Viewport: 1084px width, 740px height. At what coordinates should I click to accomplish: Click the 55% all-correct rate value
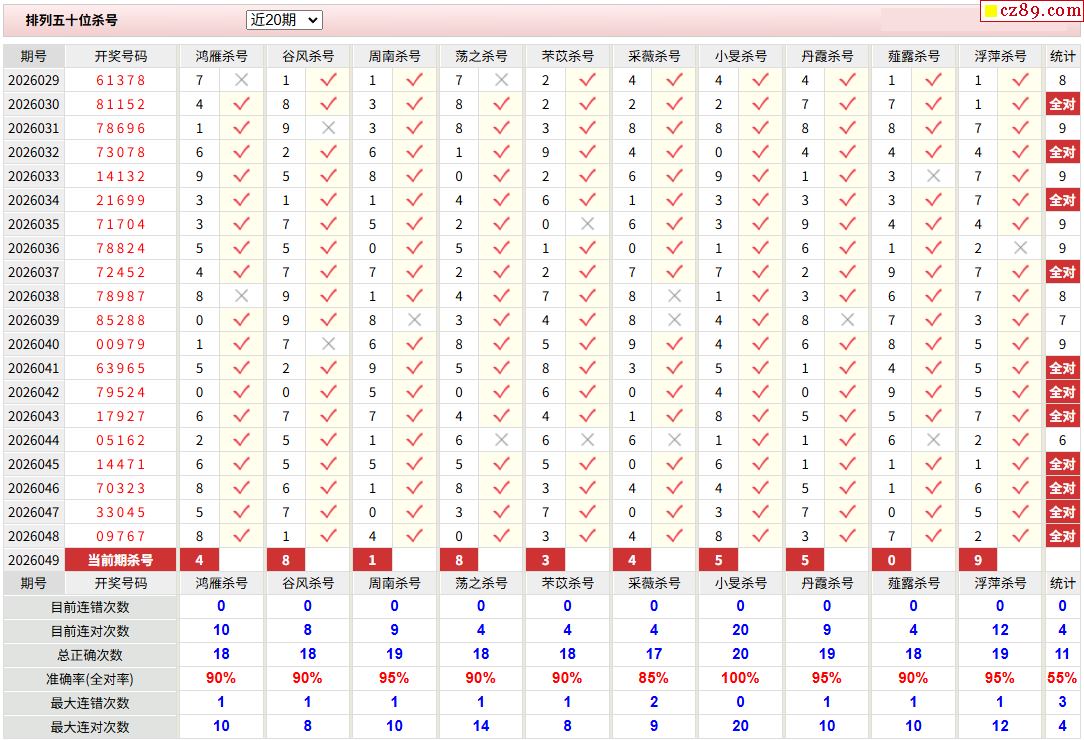pyautogui.click(x=1063, y=678)
